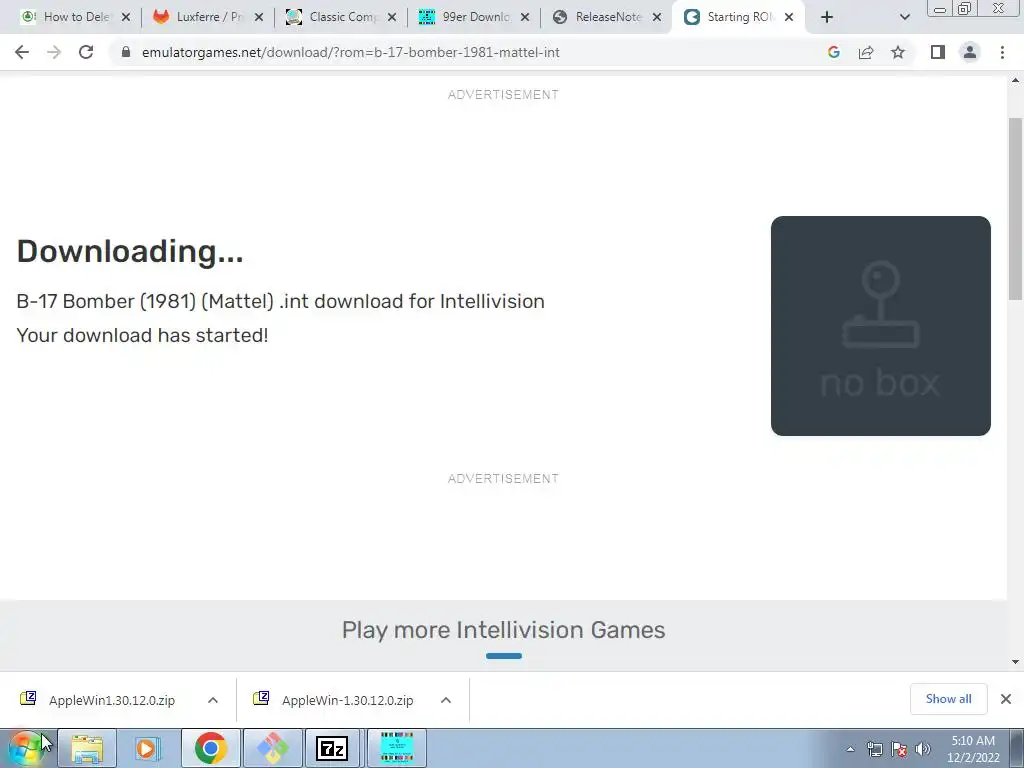Open the Windows Start menu

coord(26,748)
